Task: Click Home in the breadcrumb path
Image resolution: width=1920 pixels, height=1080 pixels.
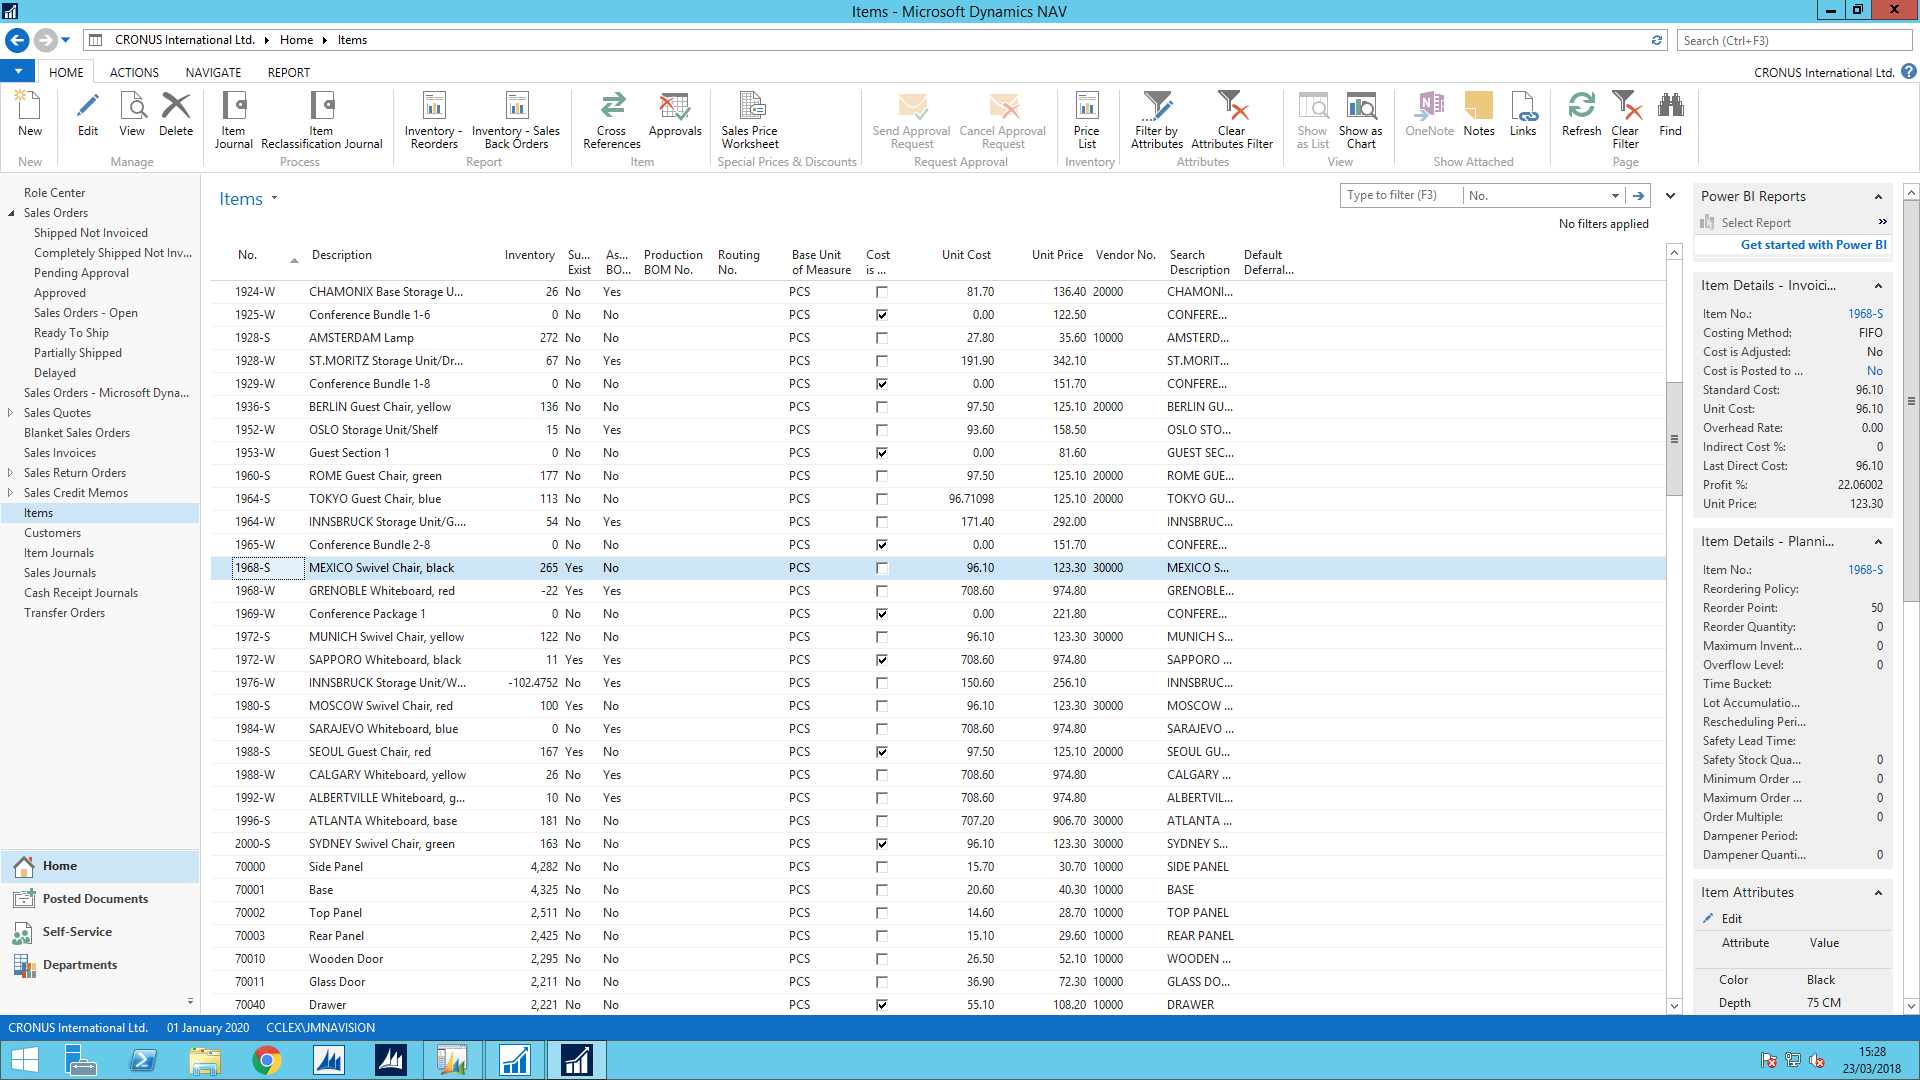Action: coord(296,40)
